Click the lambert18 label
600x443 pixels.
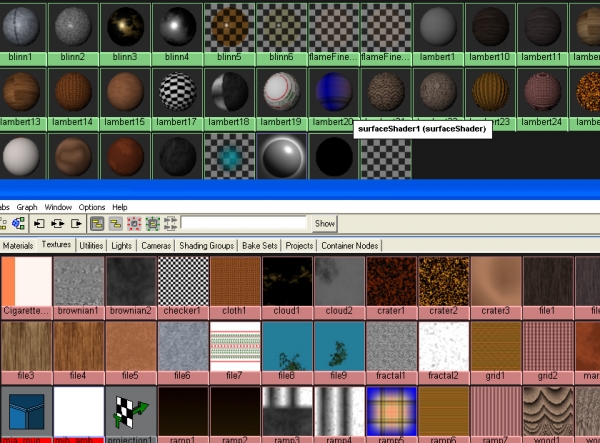229,122
